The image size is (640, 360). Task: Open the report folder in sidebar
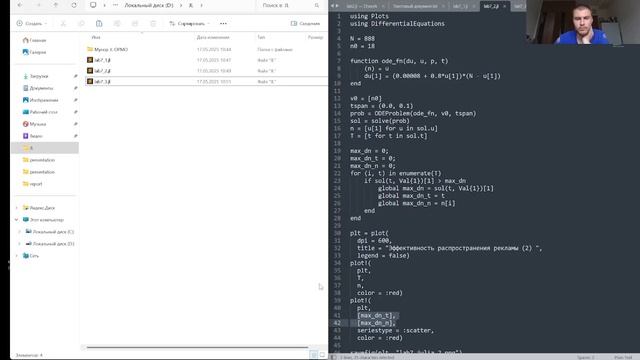(33, 184)
